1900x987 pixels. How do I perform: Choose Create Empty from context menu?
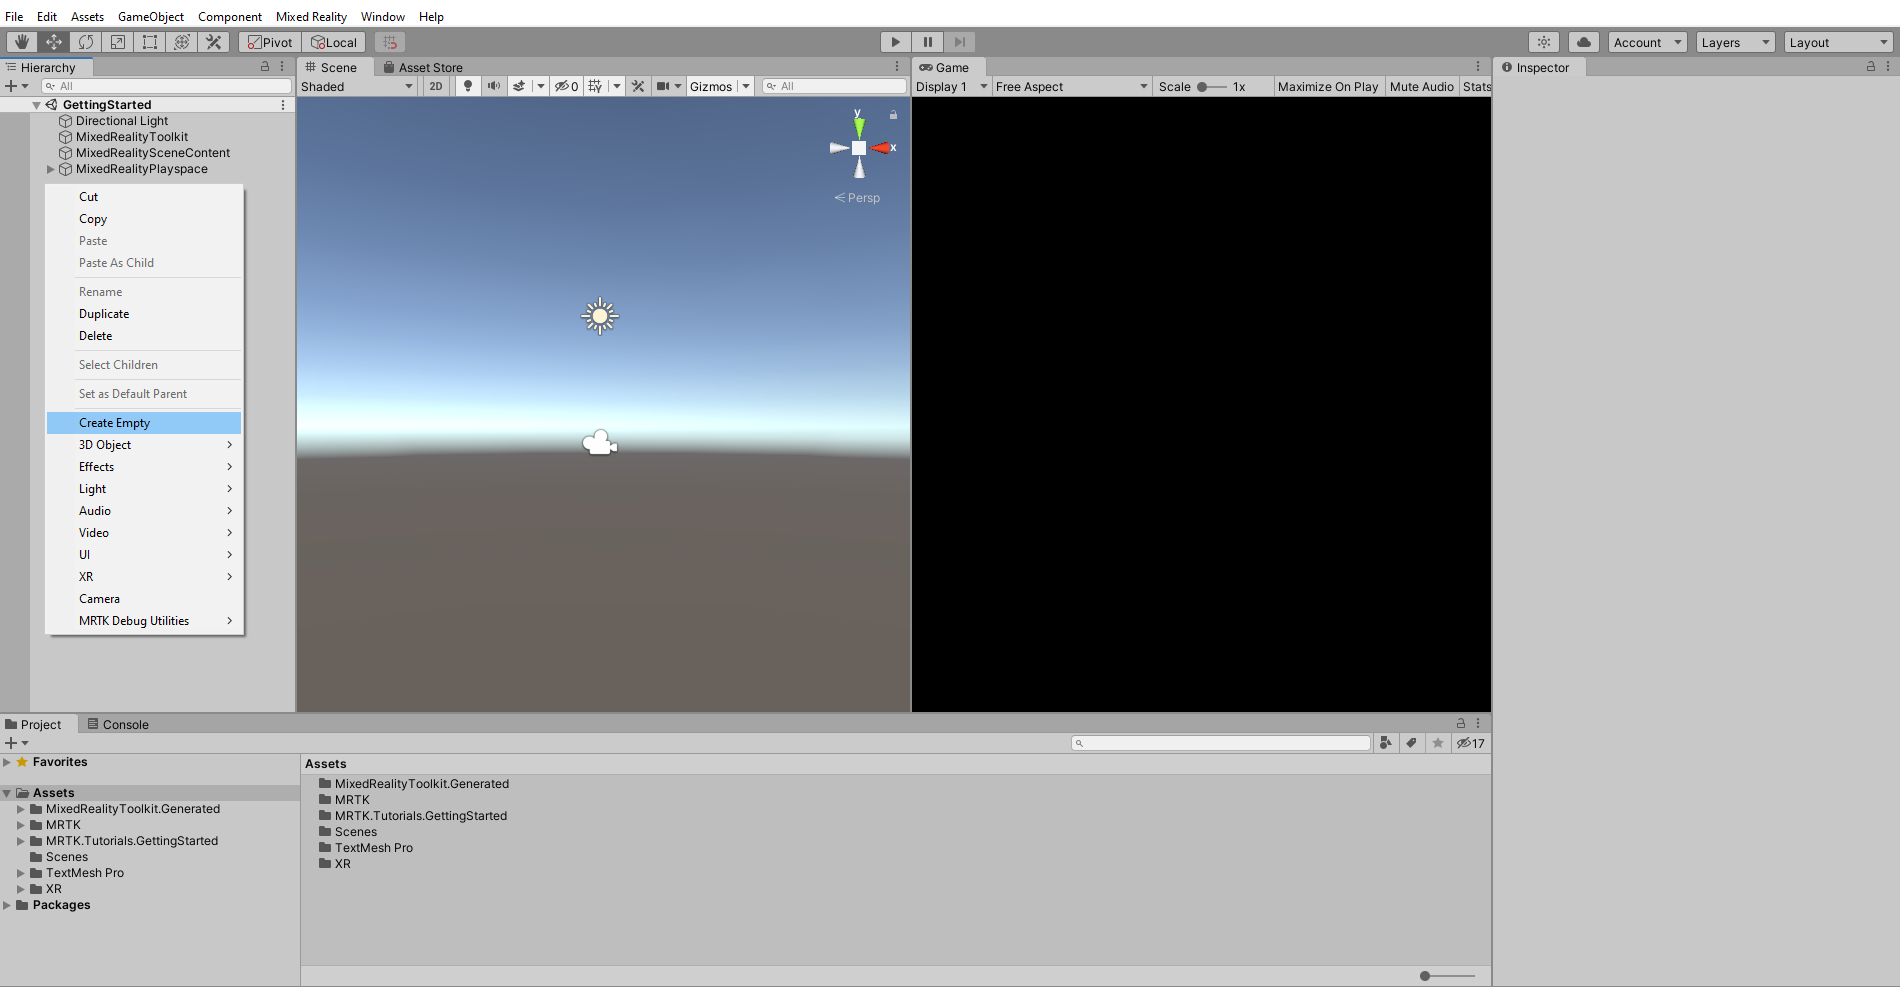[x=144, y=423]
